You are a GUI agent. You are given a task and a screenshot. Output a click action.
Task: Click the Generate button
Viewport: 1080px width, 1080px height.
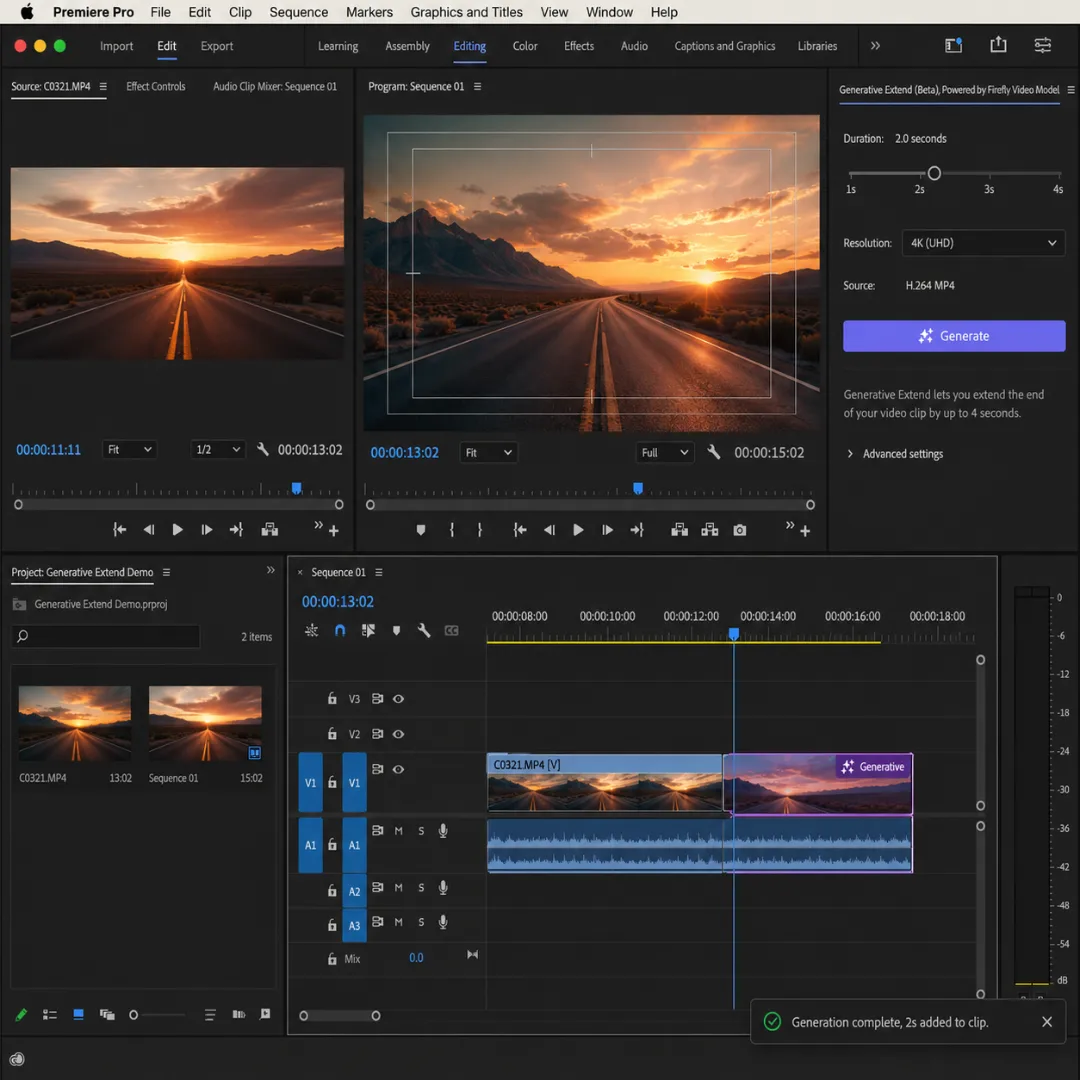tap(954, 336)
